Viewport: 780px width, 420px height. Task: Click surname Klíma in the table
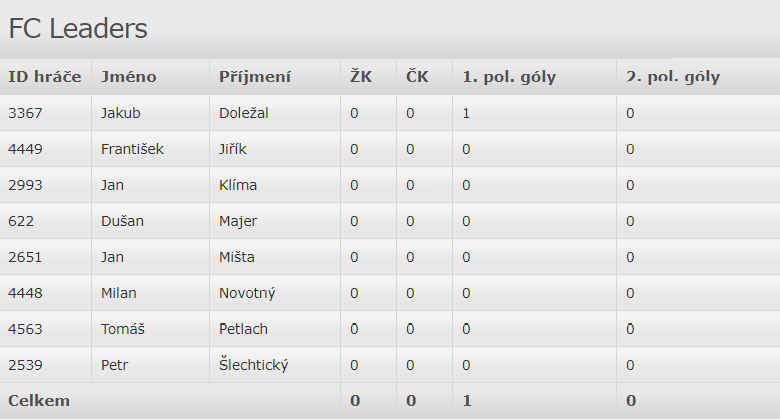238,185
